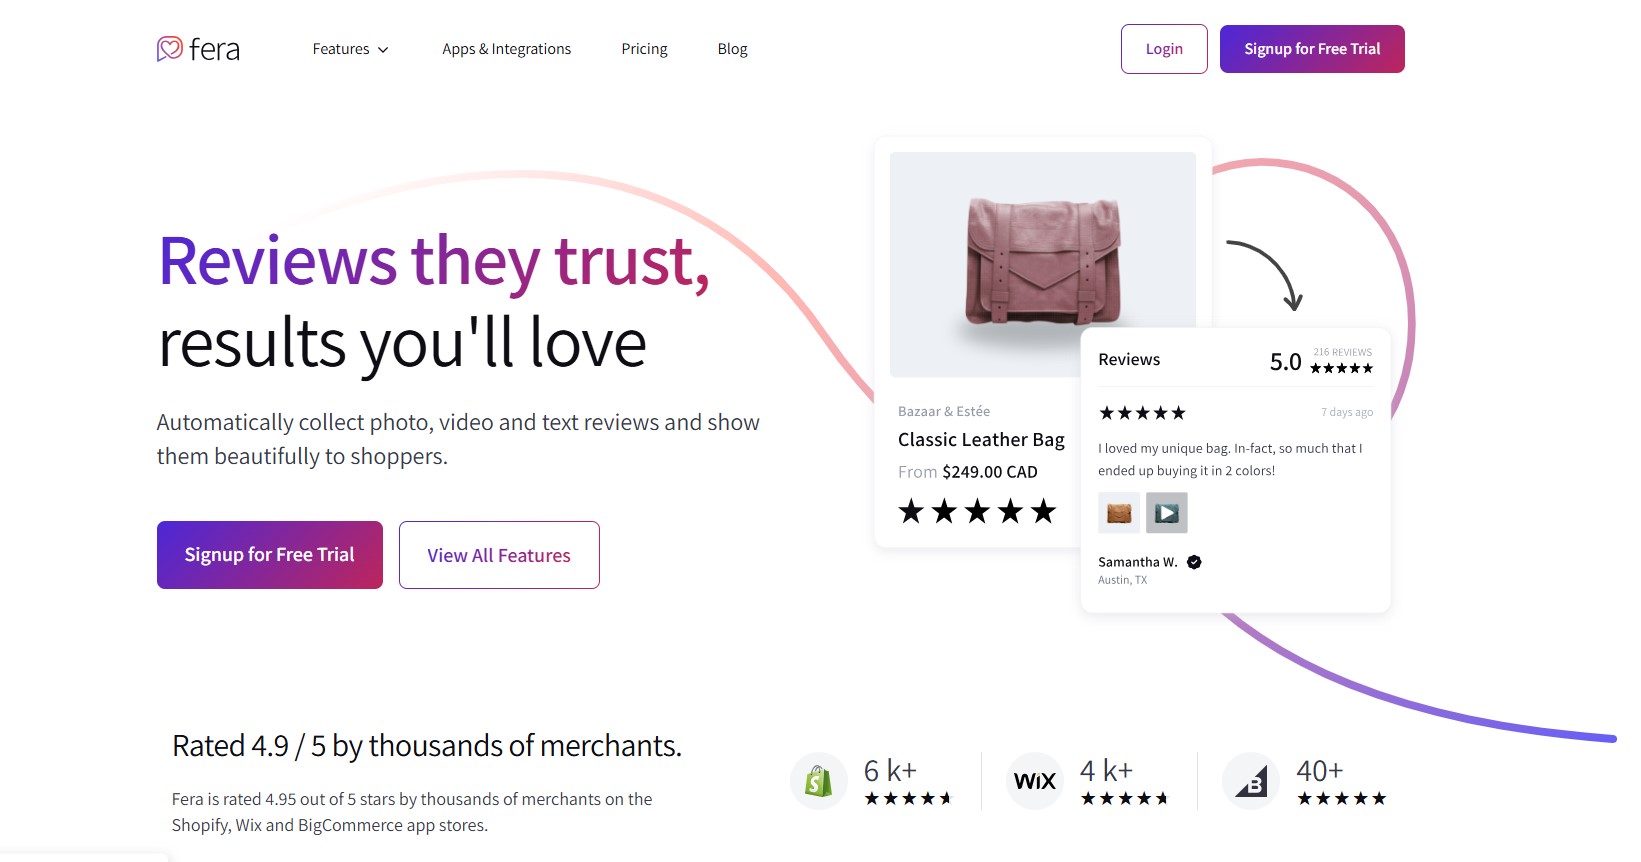Click the chevron next to Features
This screenshot has width=1641, height=862.
click(x=383, y=50)
